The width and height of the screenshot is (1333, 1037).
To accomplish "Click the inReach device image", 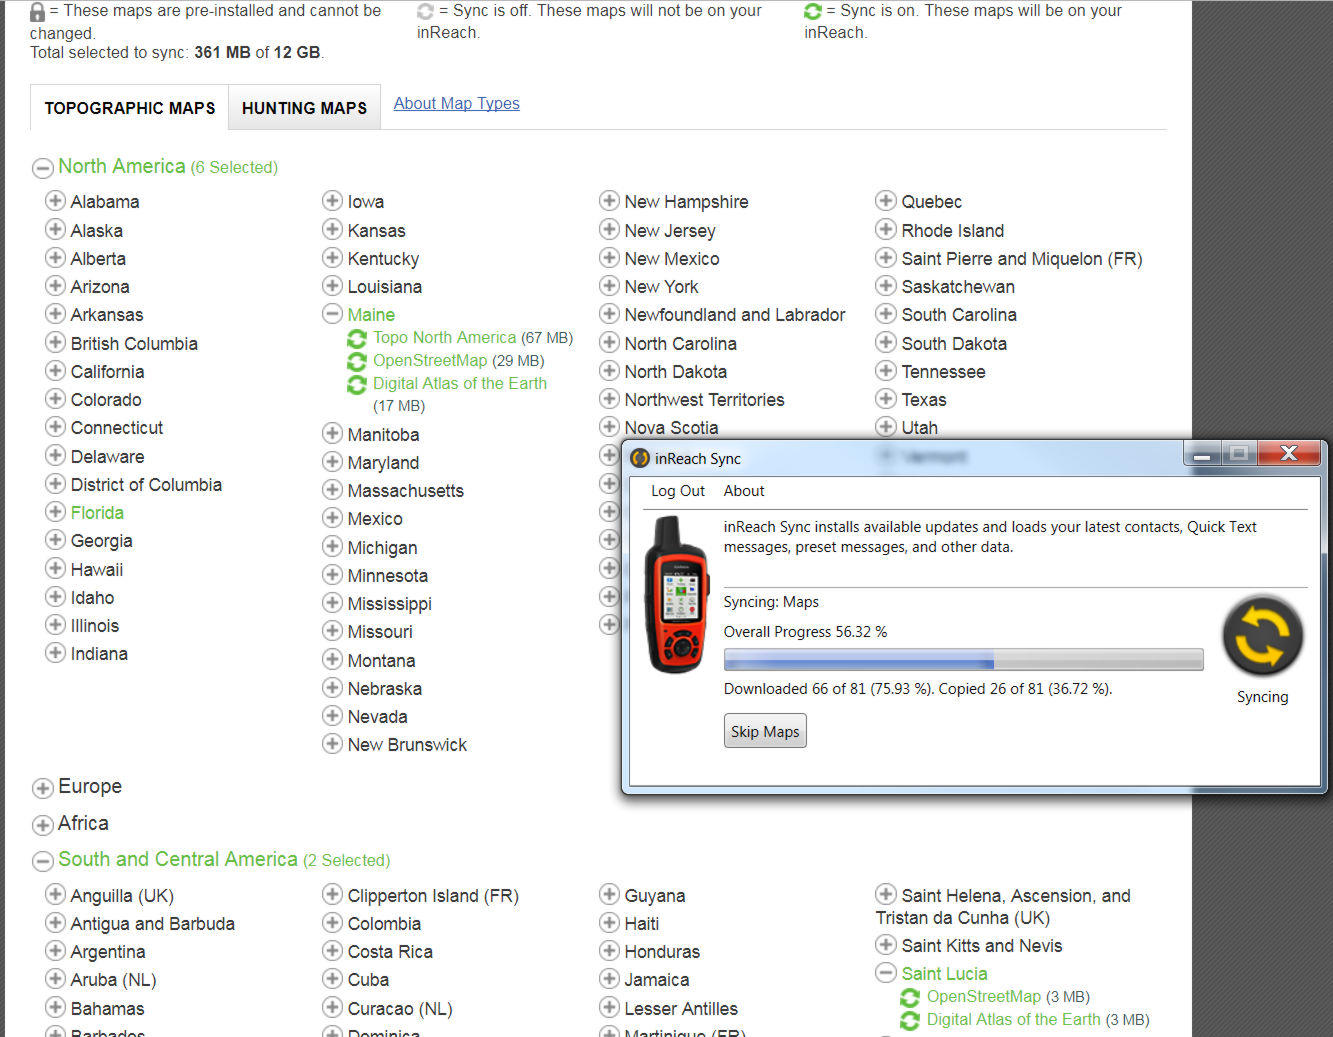I will [677, 594].
